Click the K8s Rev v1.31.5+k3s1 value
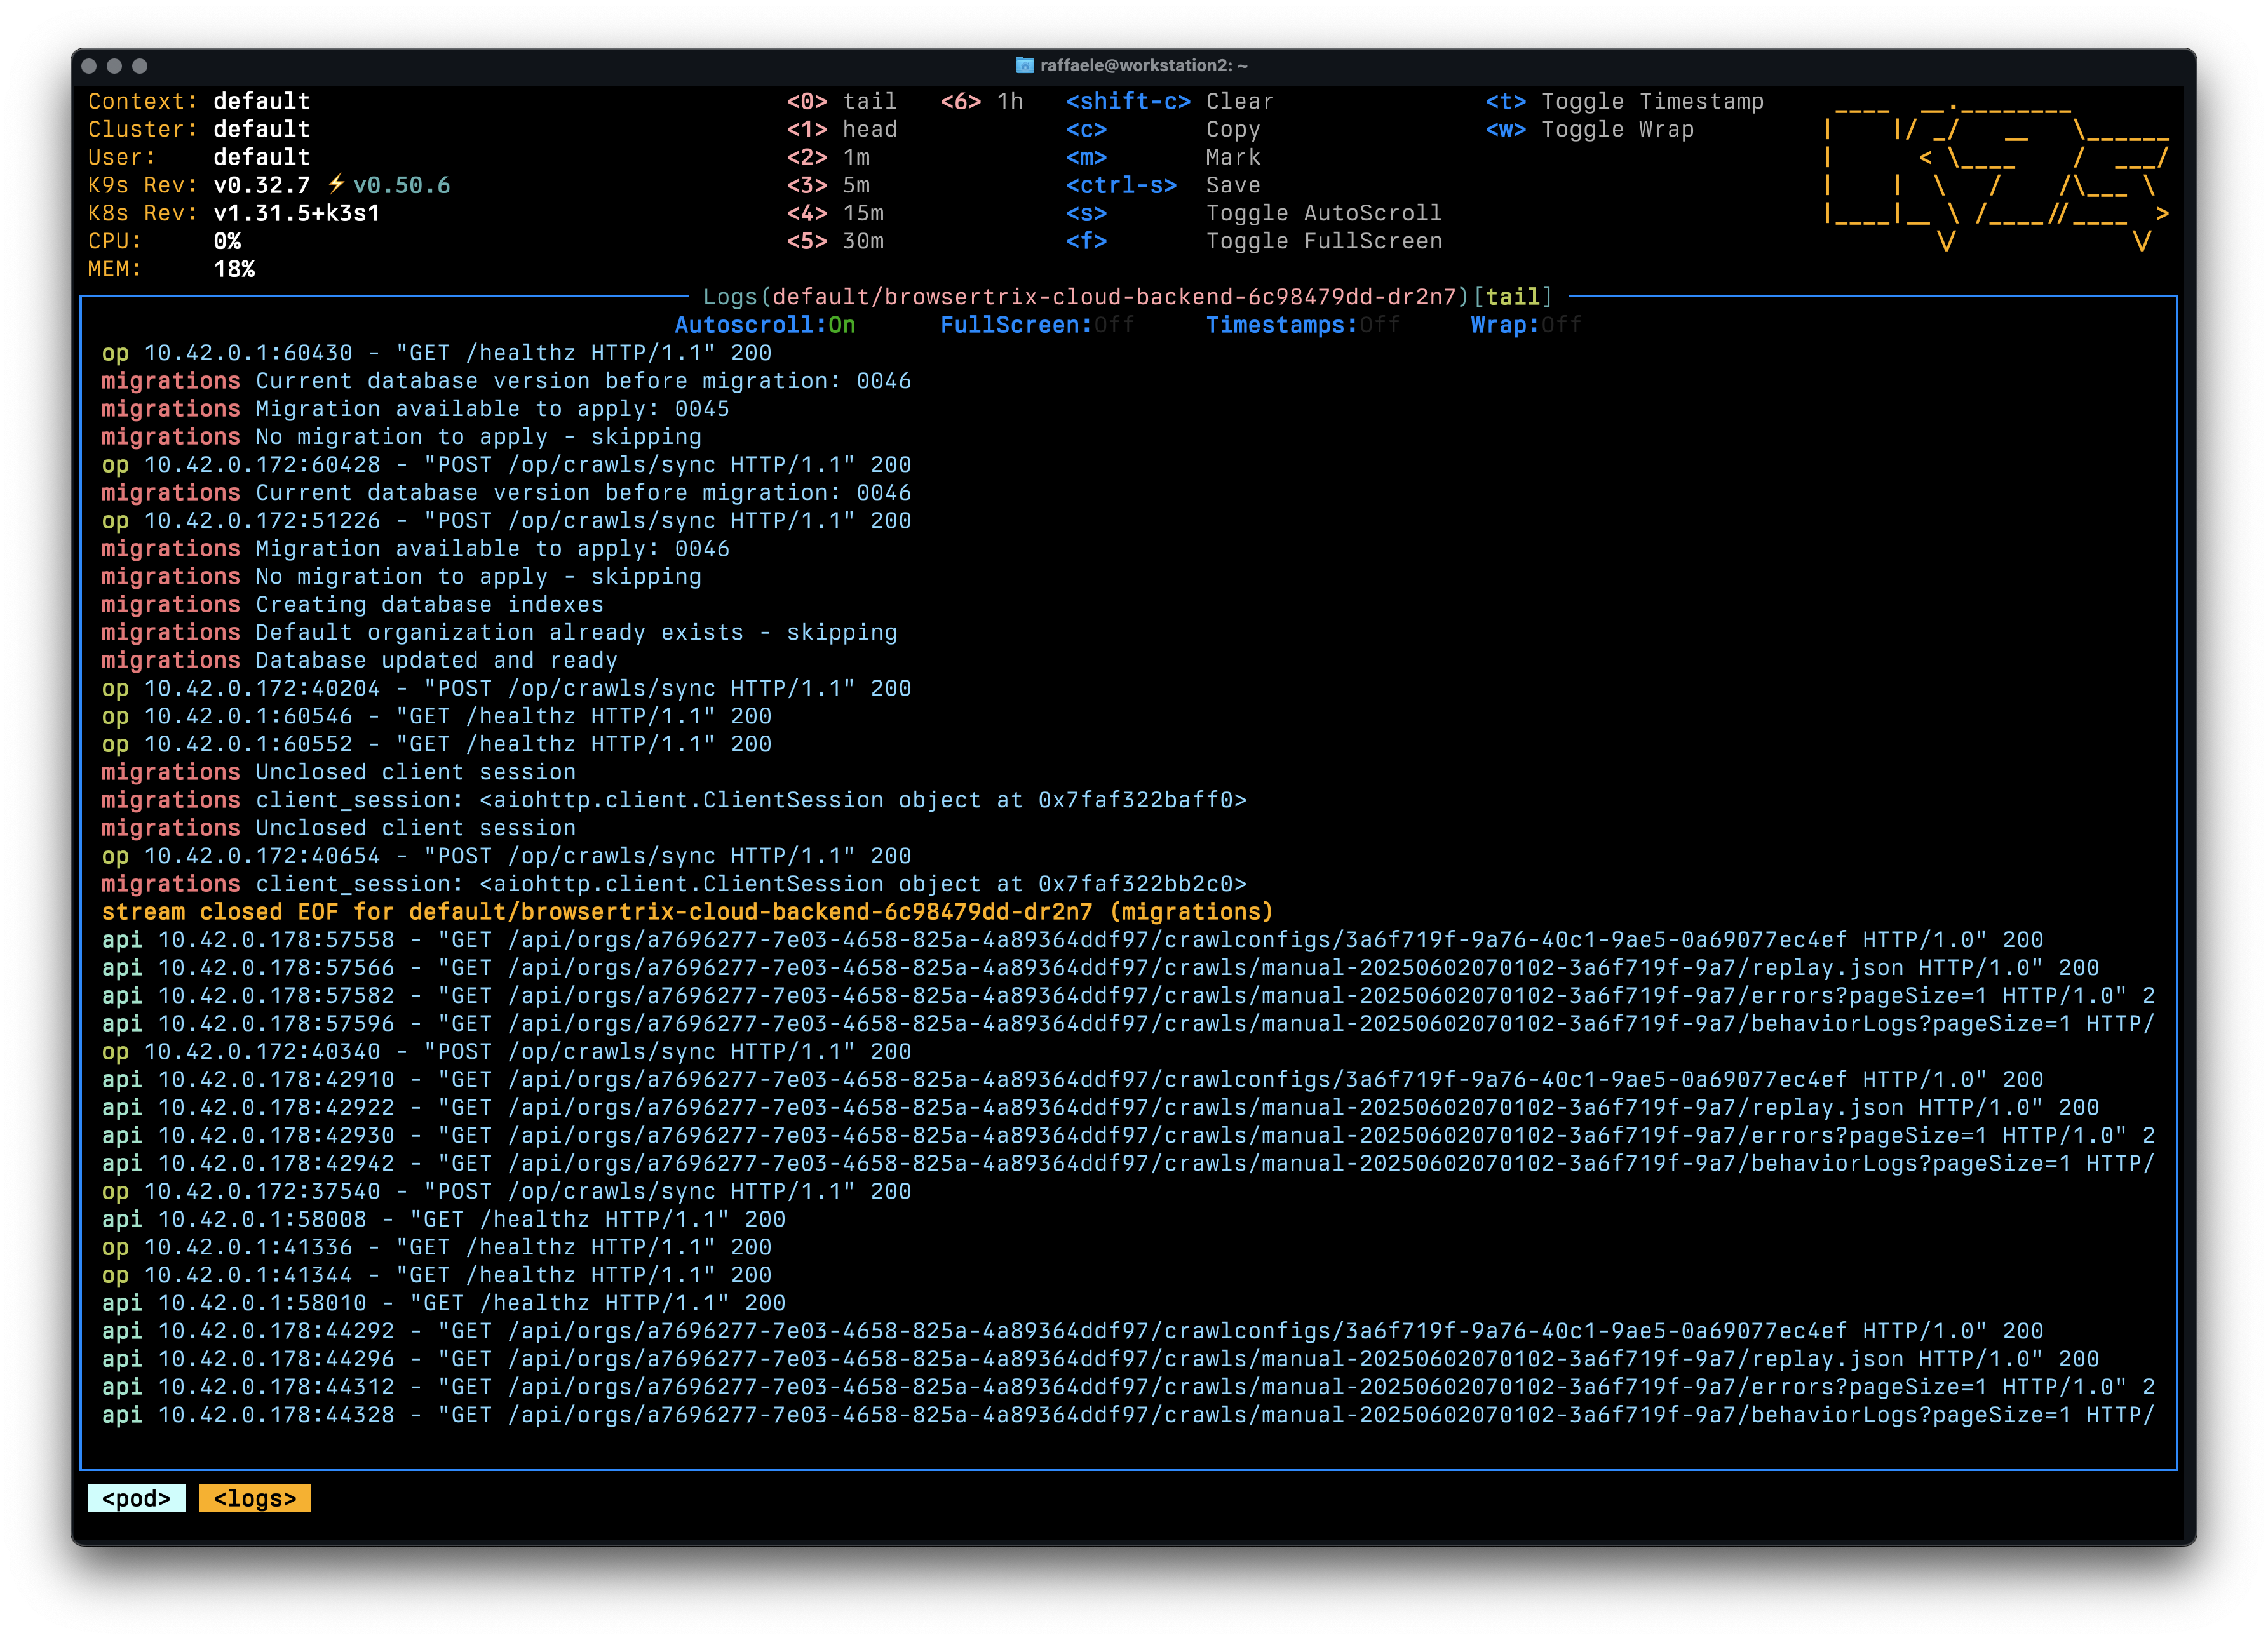The width and height of the screenshot is (2268, 1640). tap(297, 213)
